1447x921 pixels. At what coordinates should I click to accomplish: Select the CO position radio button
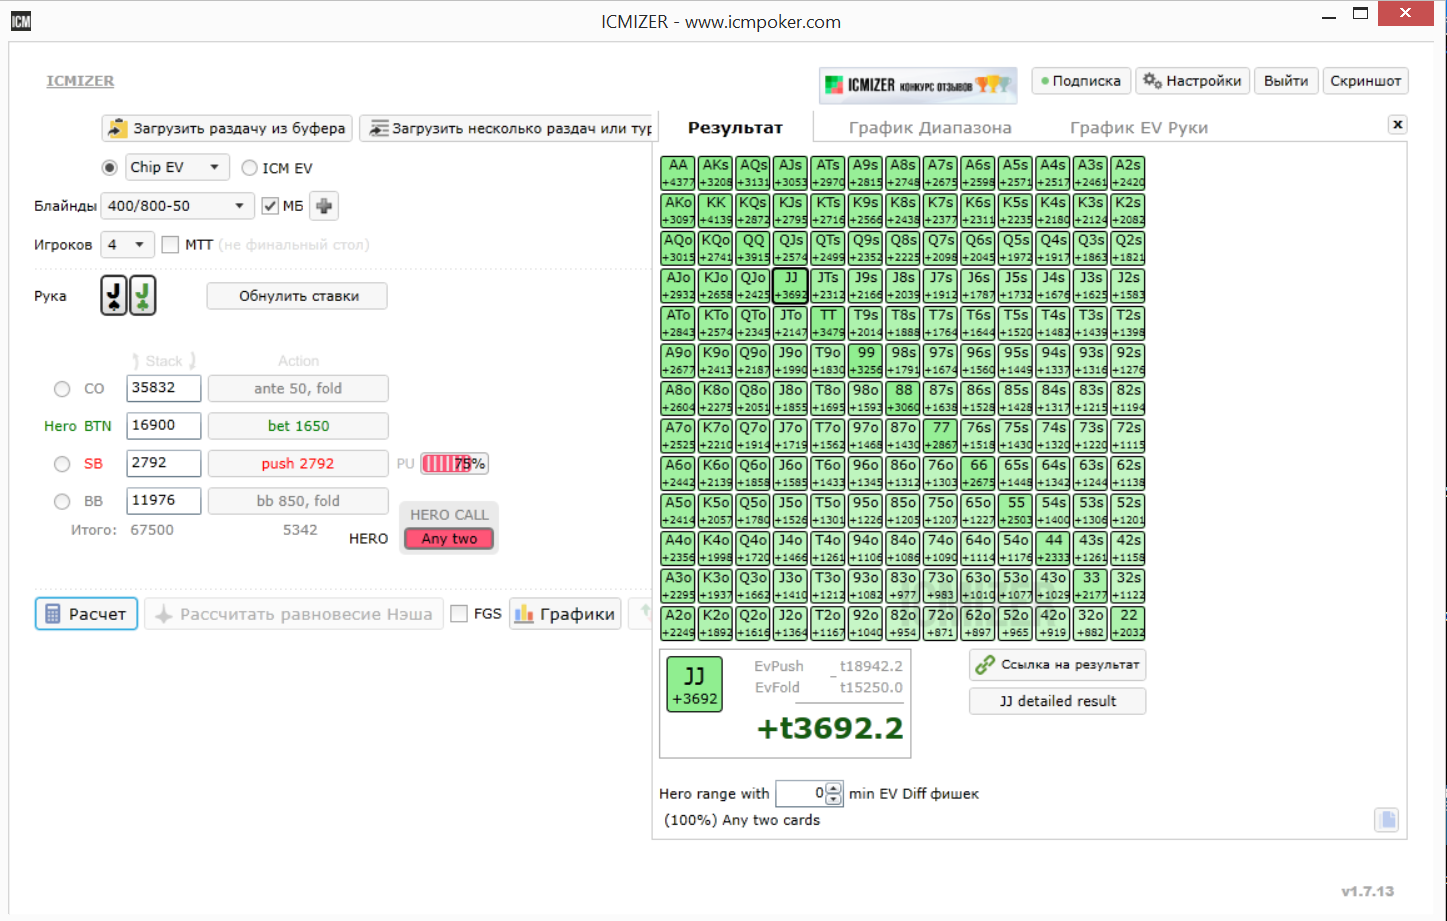62,389
